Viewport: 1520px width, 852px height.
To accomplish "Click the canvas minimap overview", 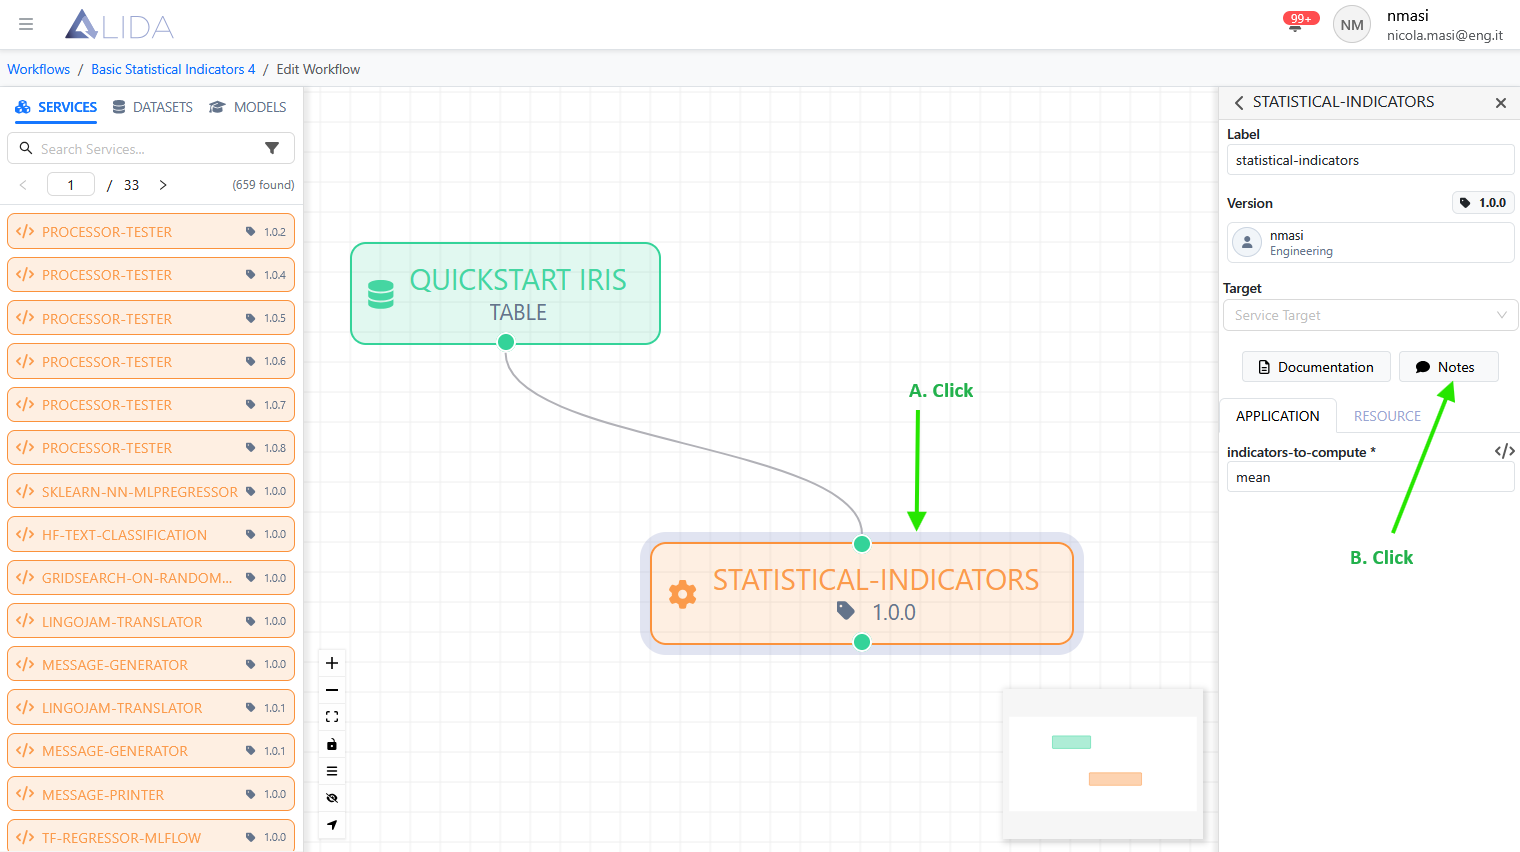I will pyautogui.click(x=1103, y=763).
